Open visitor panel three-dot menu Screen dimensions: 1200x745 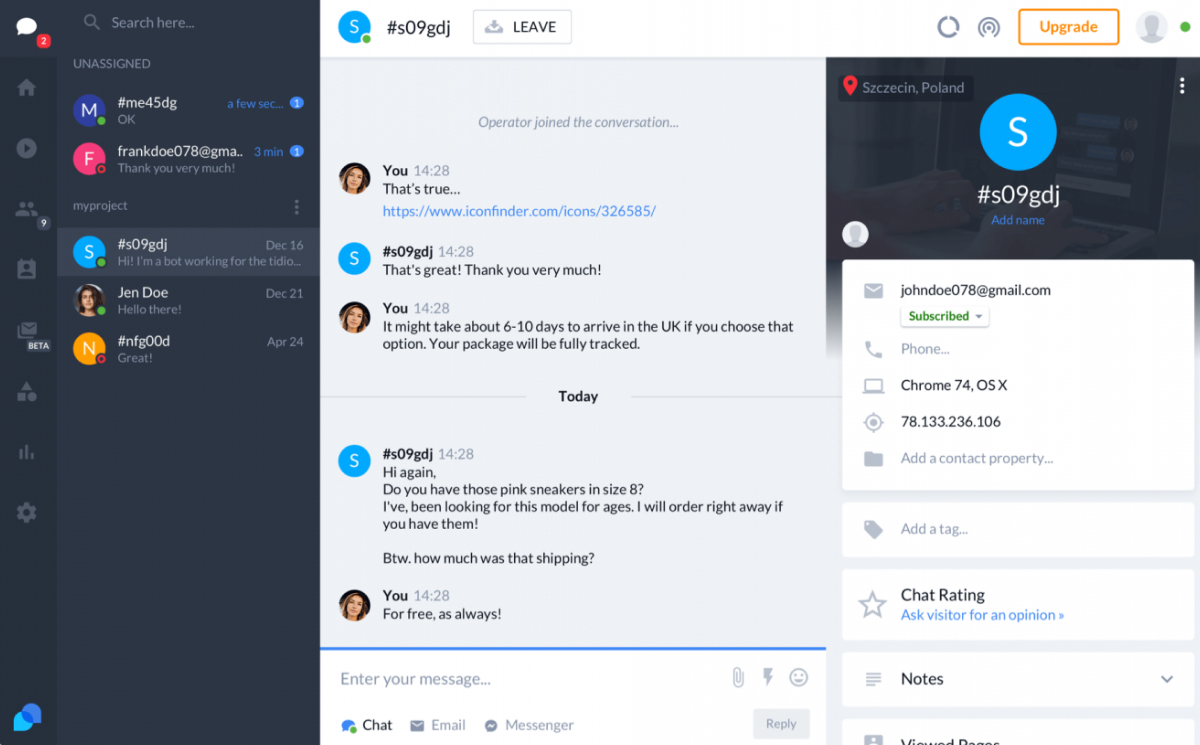click(x=1181, y=86)
